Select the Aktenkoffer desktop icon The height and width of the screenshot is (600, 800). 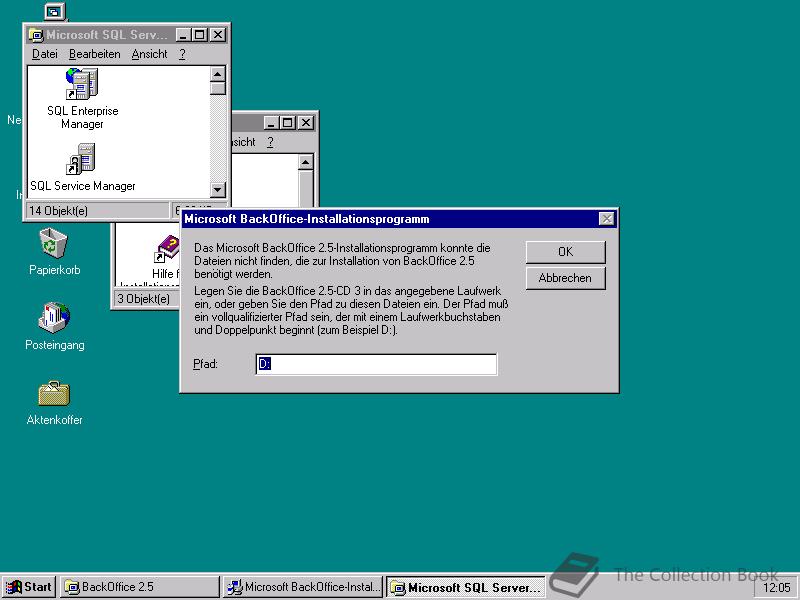tap(54, 393)
